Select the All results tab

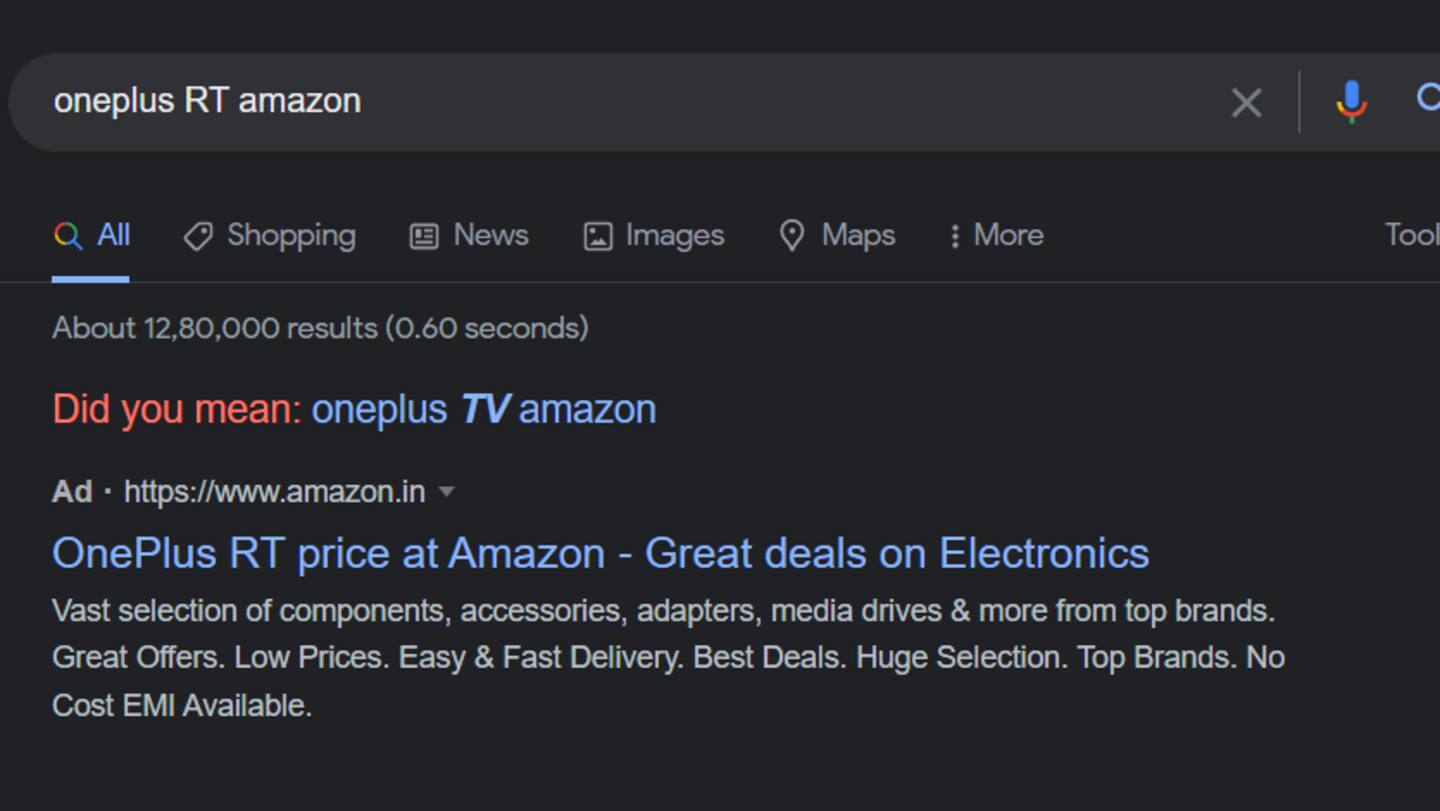(x=91, y=236)
